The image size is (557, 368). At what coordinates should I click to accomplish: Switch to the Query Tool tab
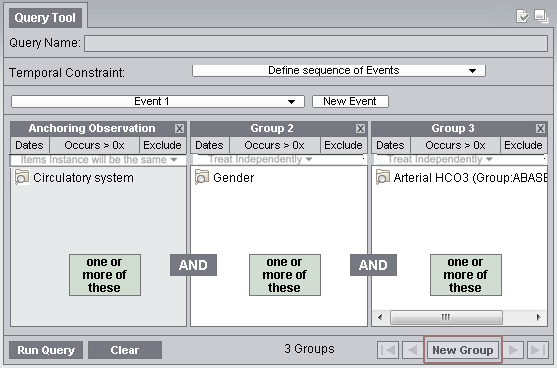pos(45,17)
